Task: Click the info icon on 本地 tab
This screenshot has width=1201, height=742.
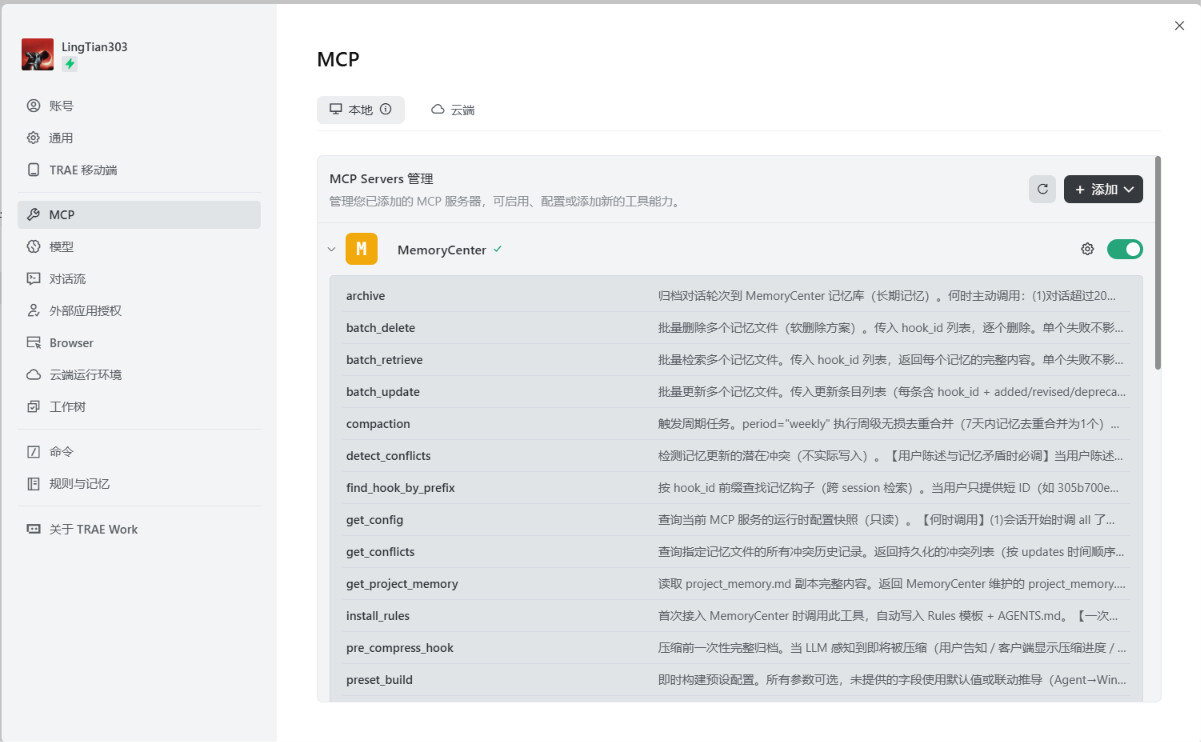Action: (386, 109)
